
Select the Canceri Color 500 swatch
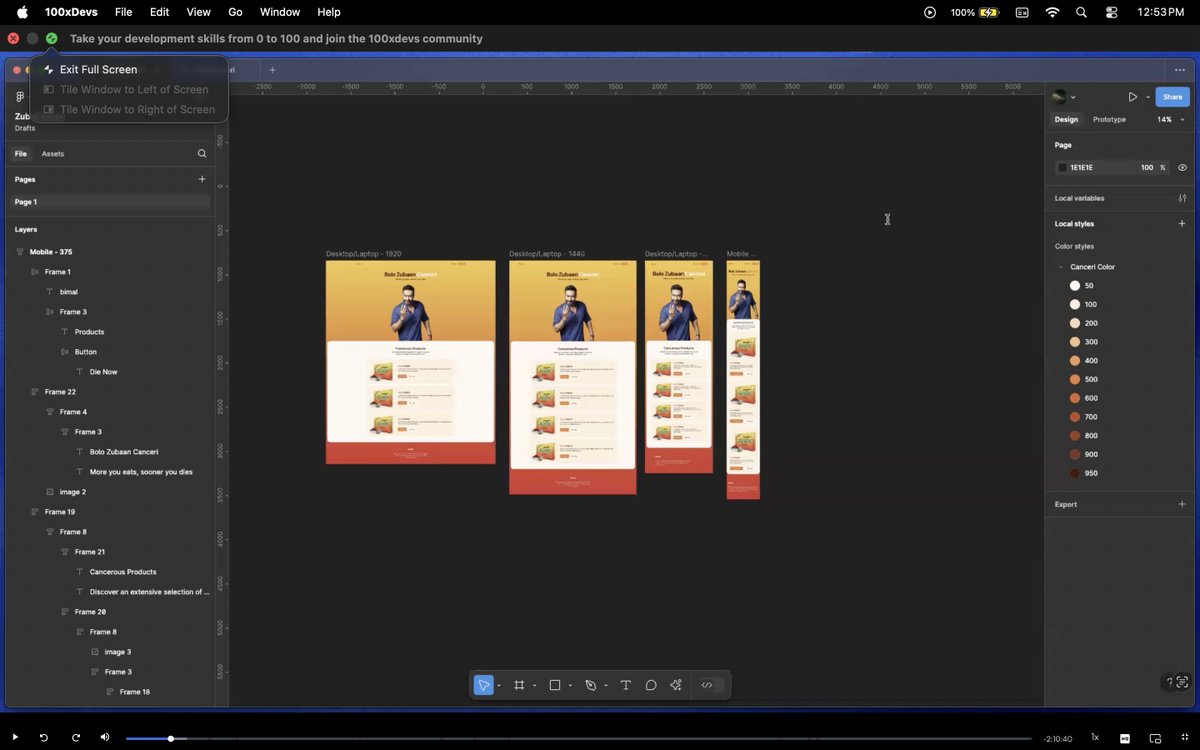tap(1075, 379)
